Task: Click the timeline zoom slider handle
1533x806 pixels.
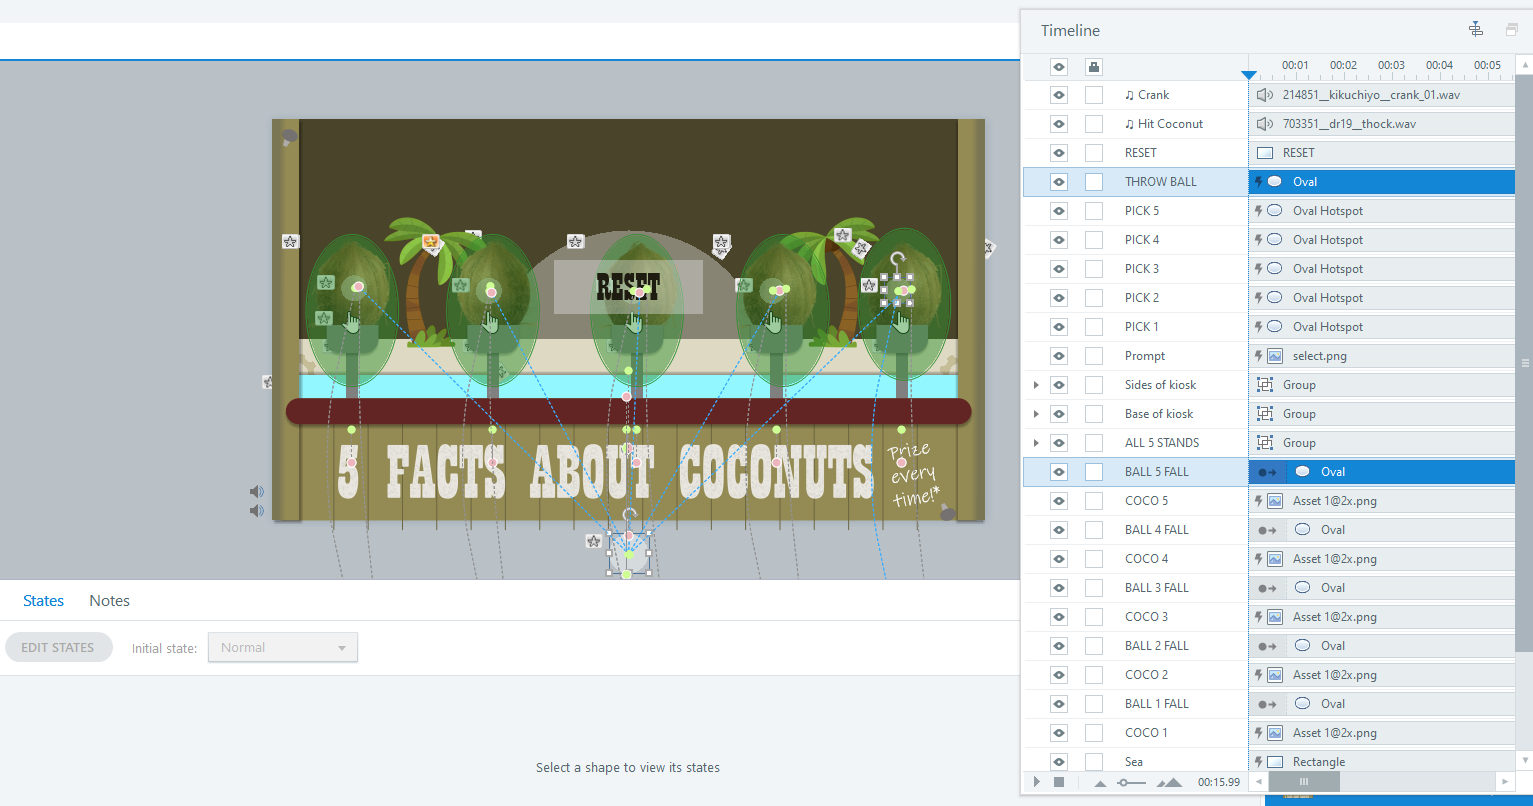Action: point(1124,782)
